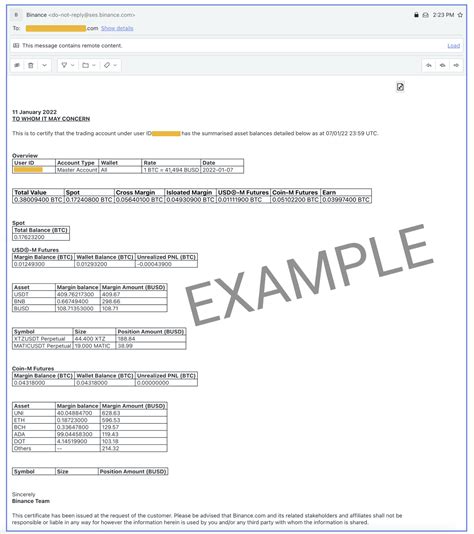
Task: Click the Cross Margin '0.05640100 BTC' cell
Action: (139, 200)
